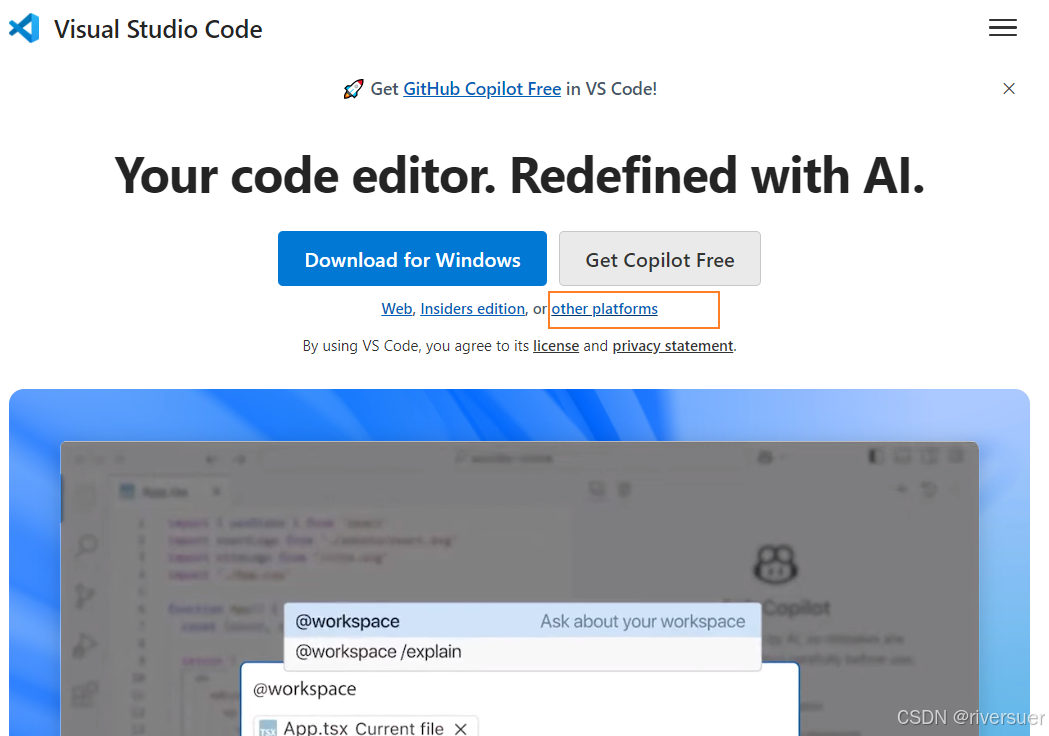Remove the App.tsx current file attachment
Image resolution: width=1049 pixels, height=736 pixels.
pos(461,728)
